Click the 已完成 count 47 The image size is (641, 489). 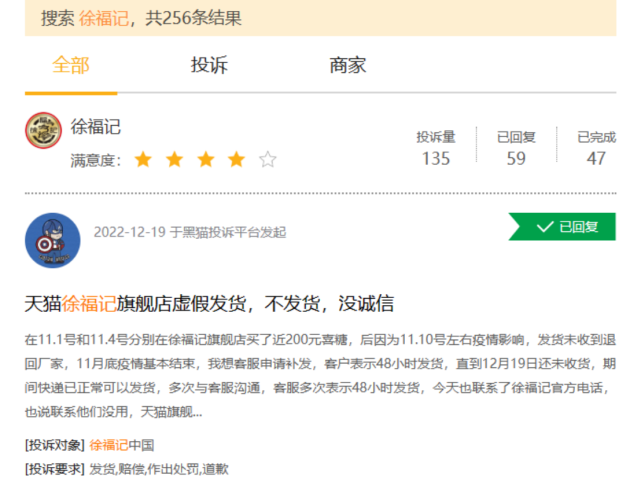(x=596, y=159)
